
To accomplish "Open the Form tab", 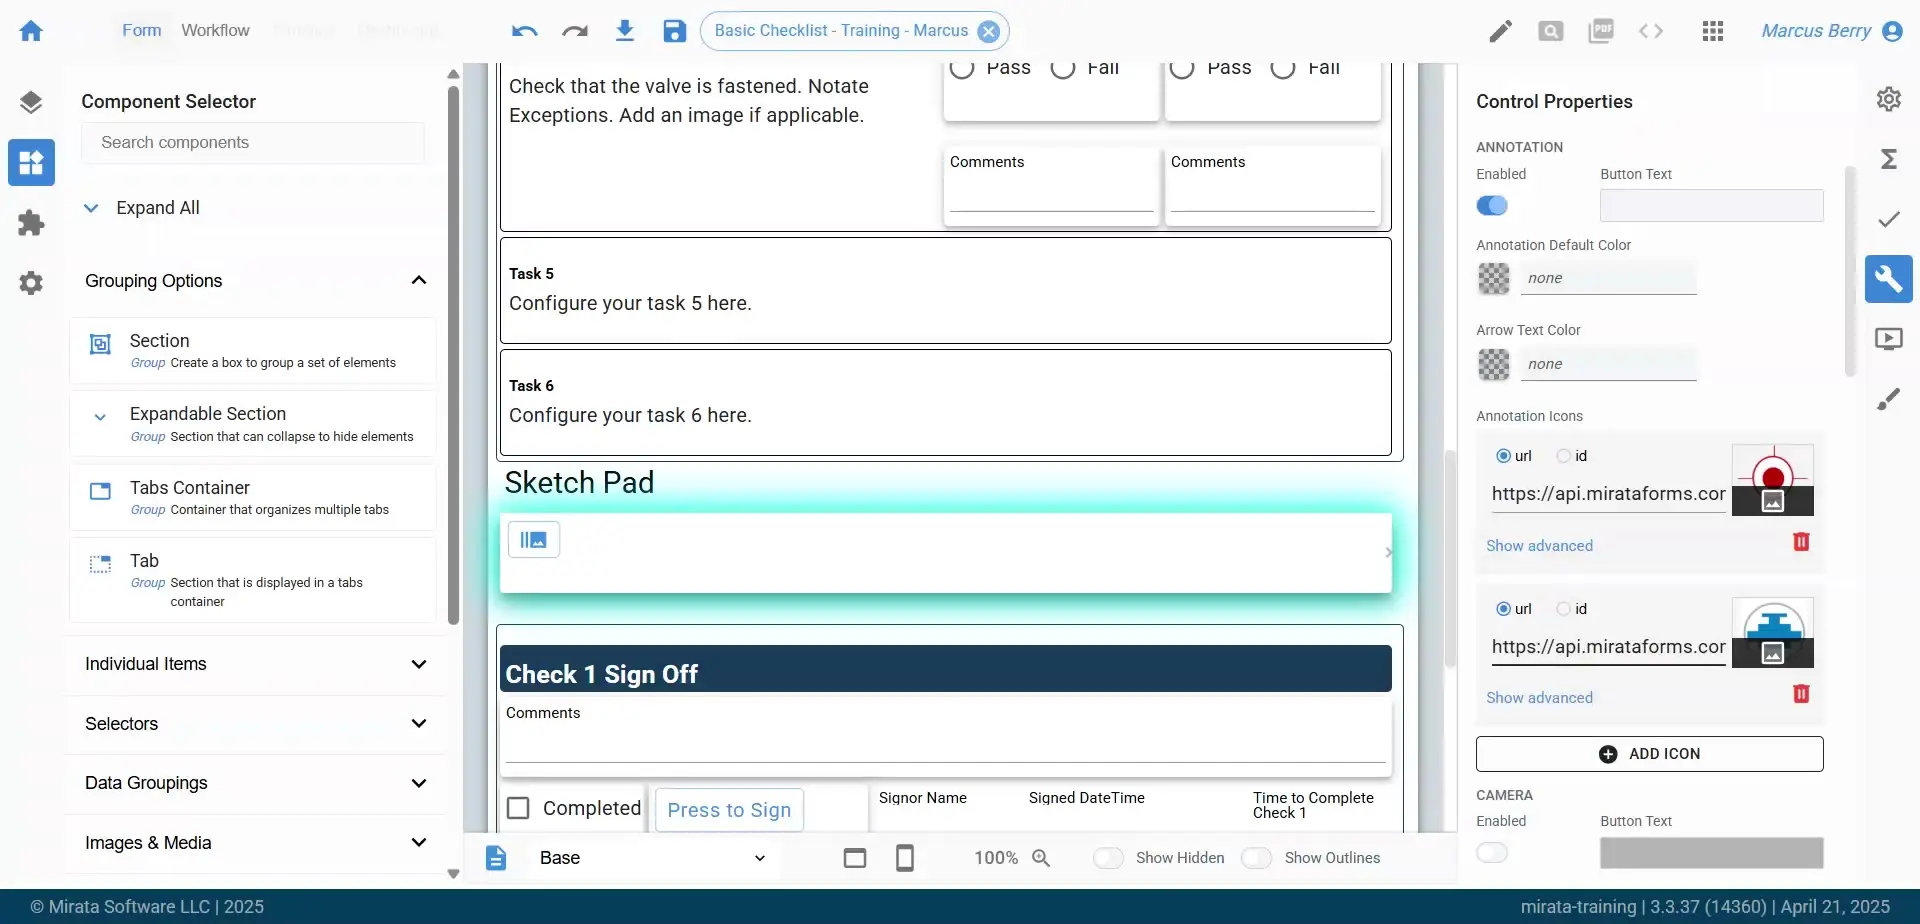I will click(x=141, y=30).
